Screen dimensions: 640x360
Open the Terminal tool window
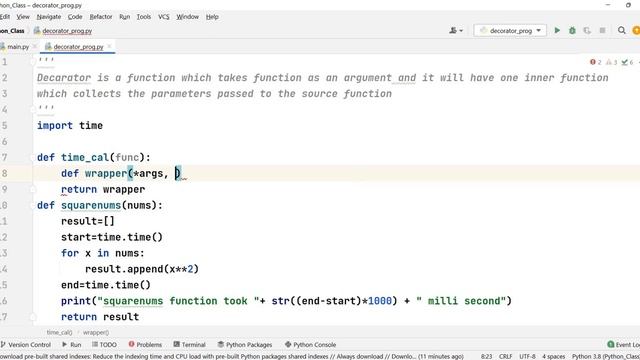[x=189, y=344]
